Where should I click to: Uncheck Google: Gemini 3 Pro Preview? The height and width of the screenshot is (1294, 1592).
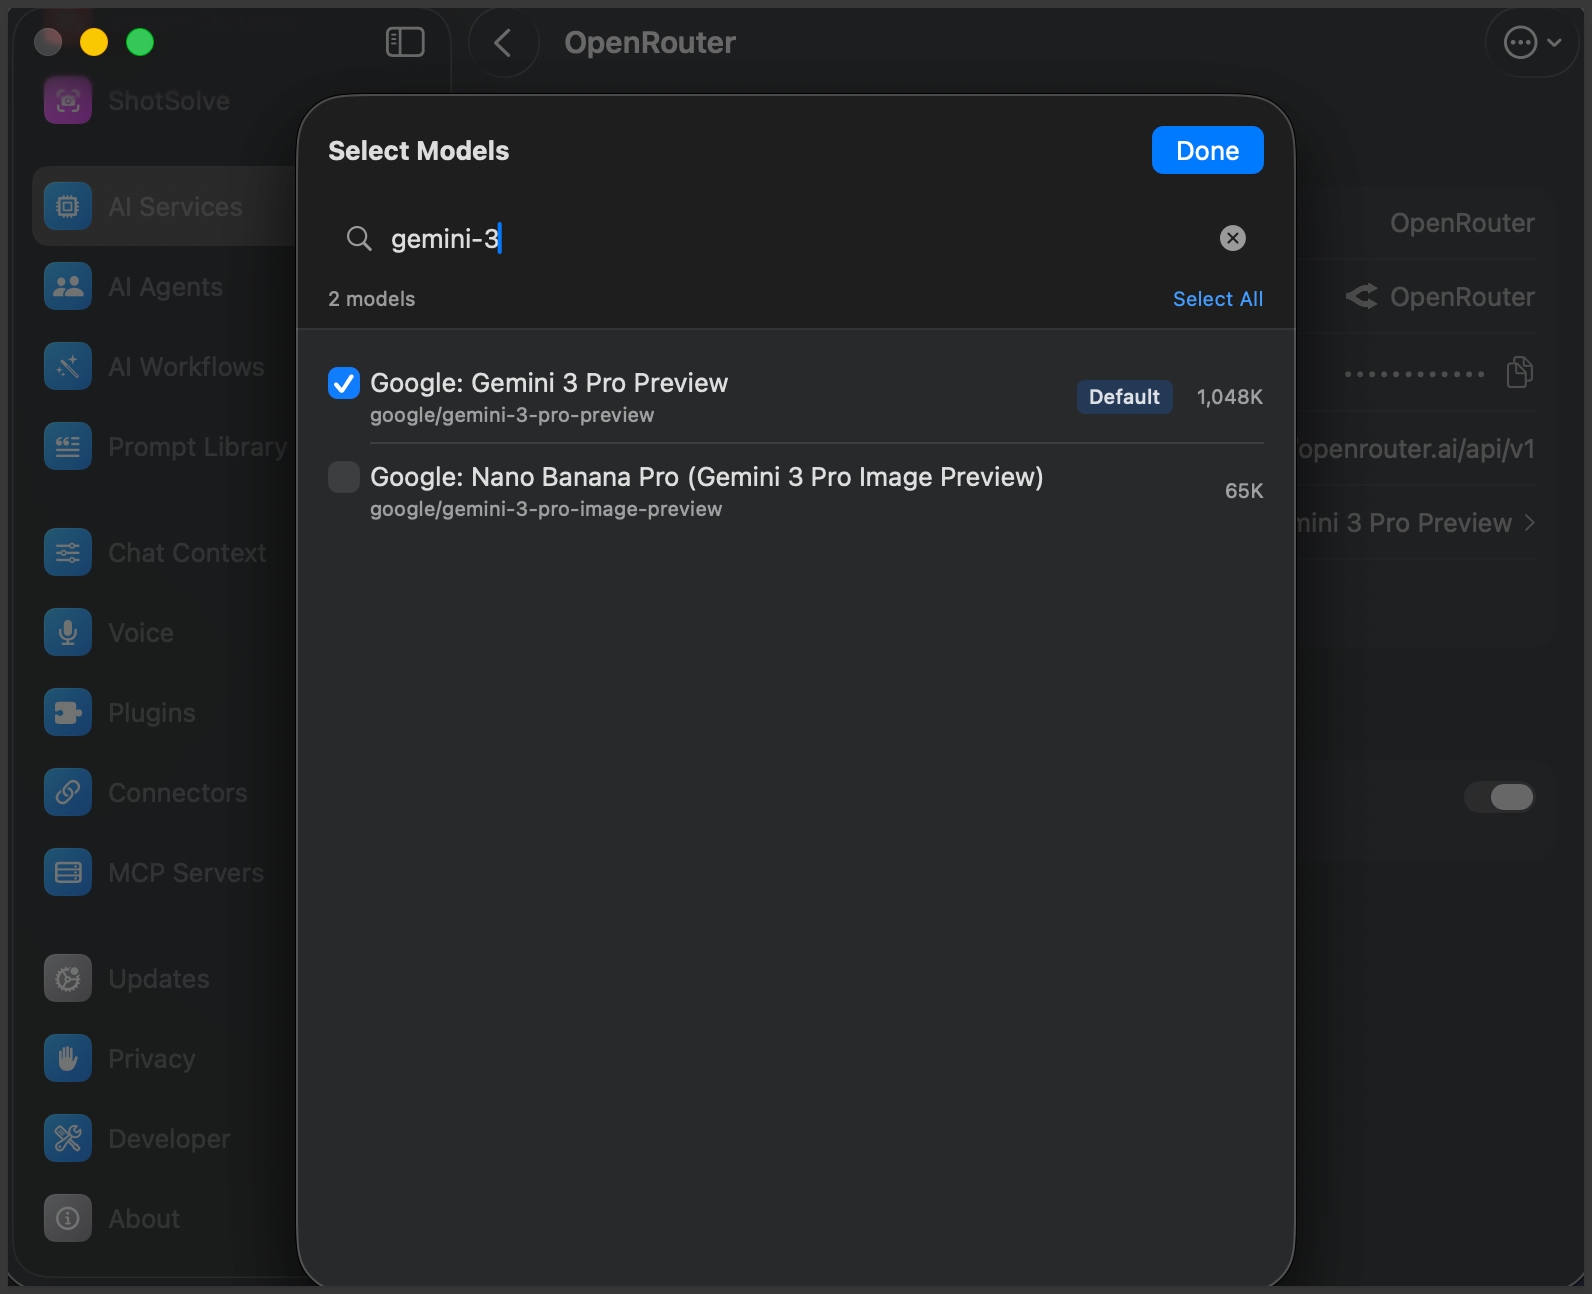(x=344, y=383)
